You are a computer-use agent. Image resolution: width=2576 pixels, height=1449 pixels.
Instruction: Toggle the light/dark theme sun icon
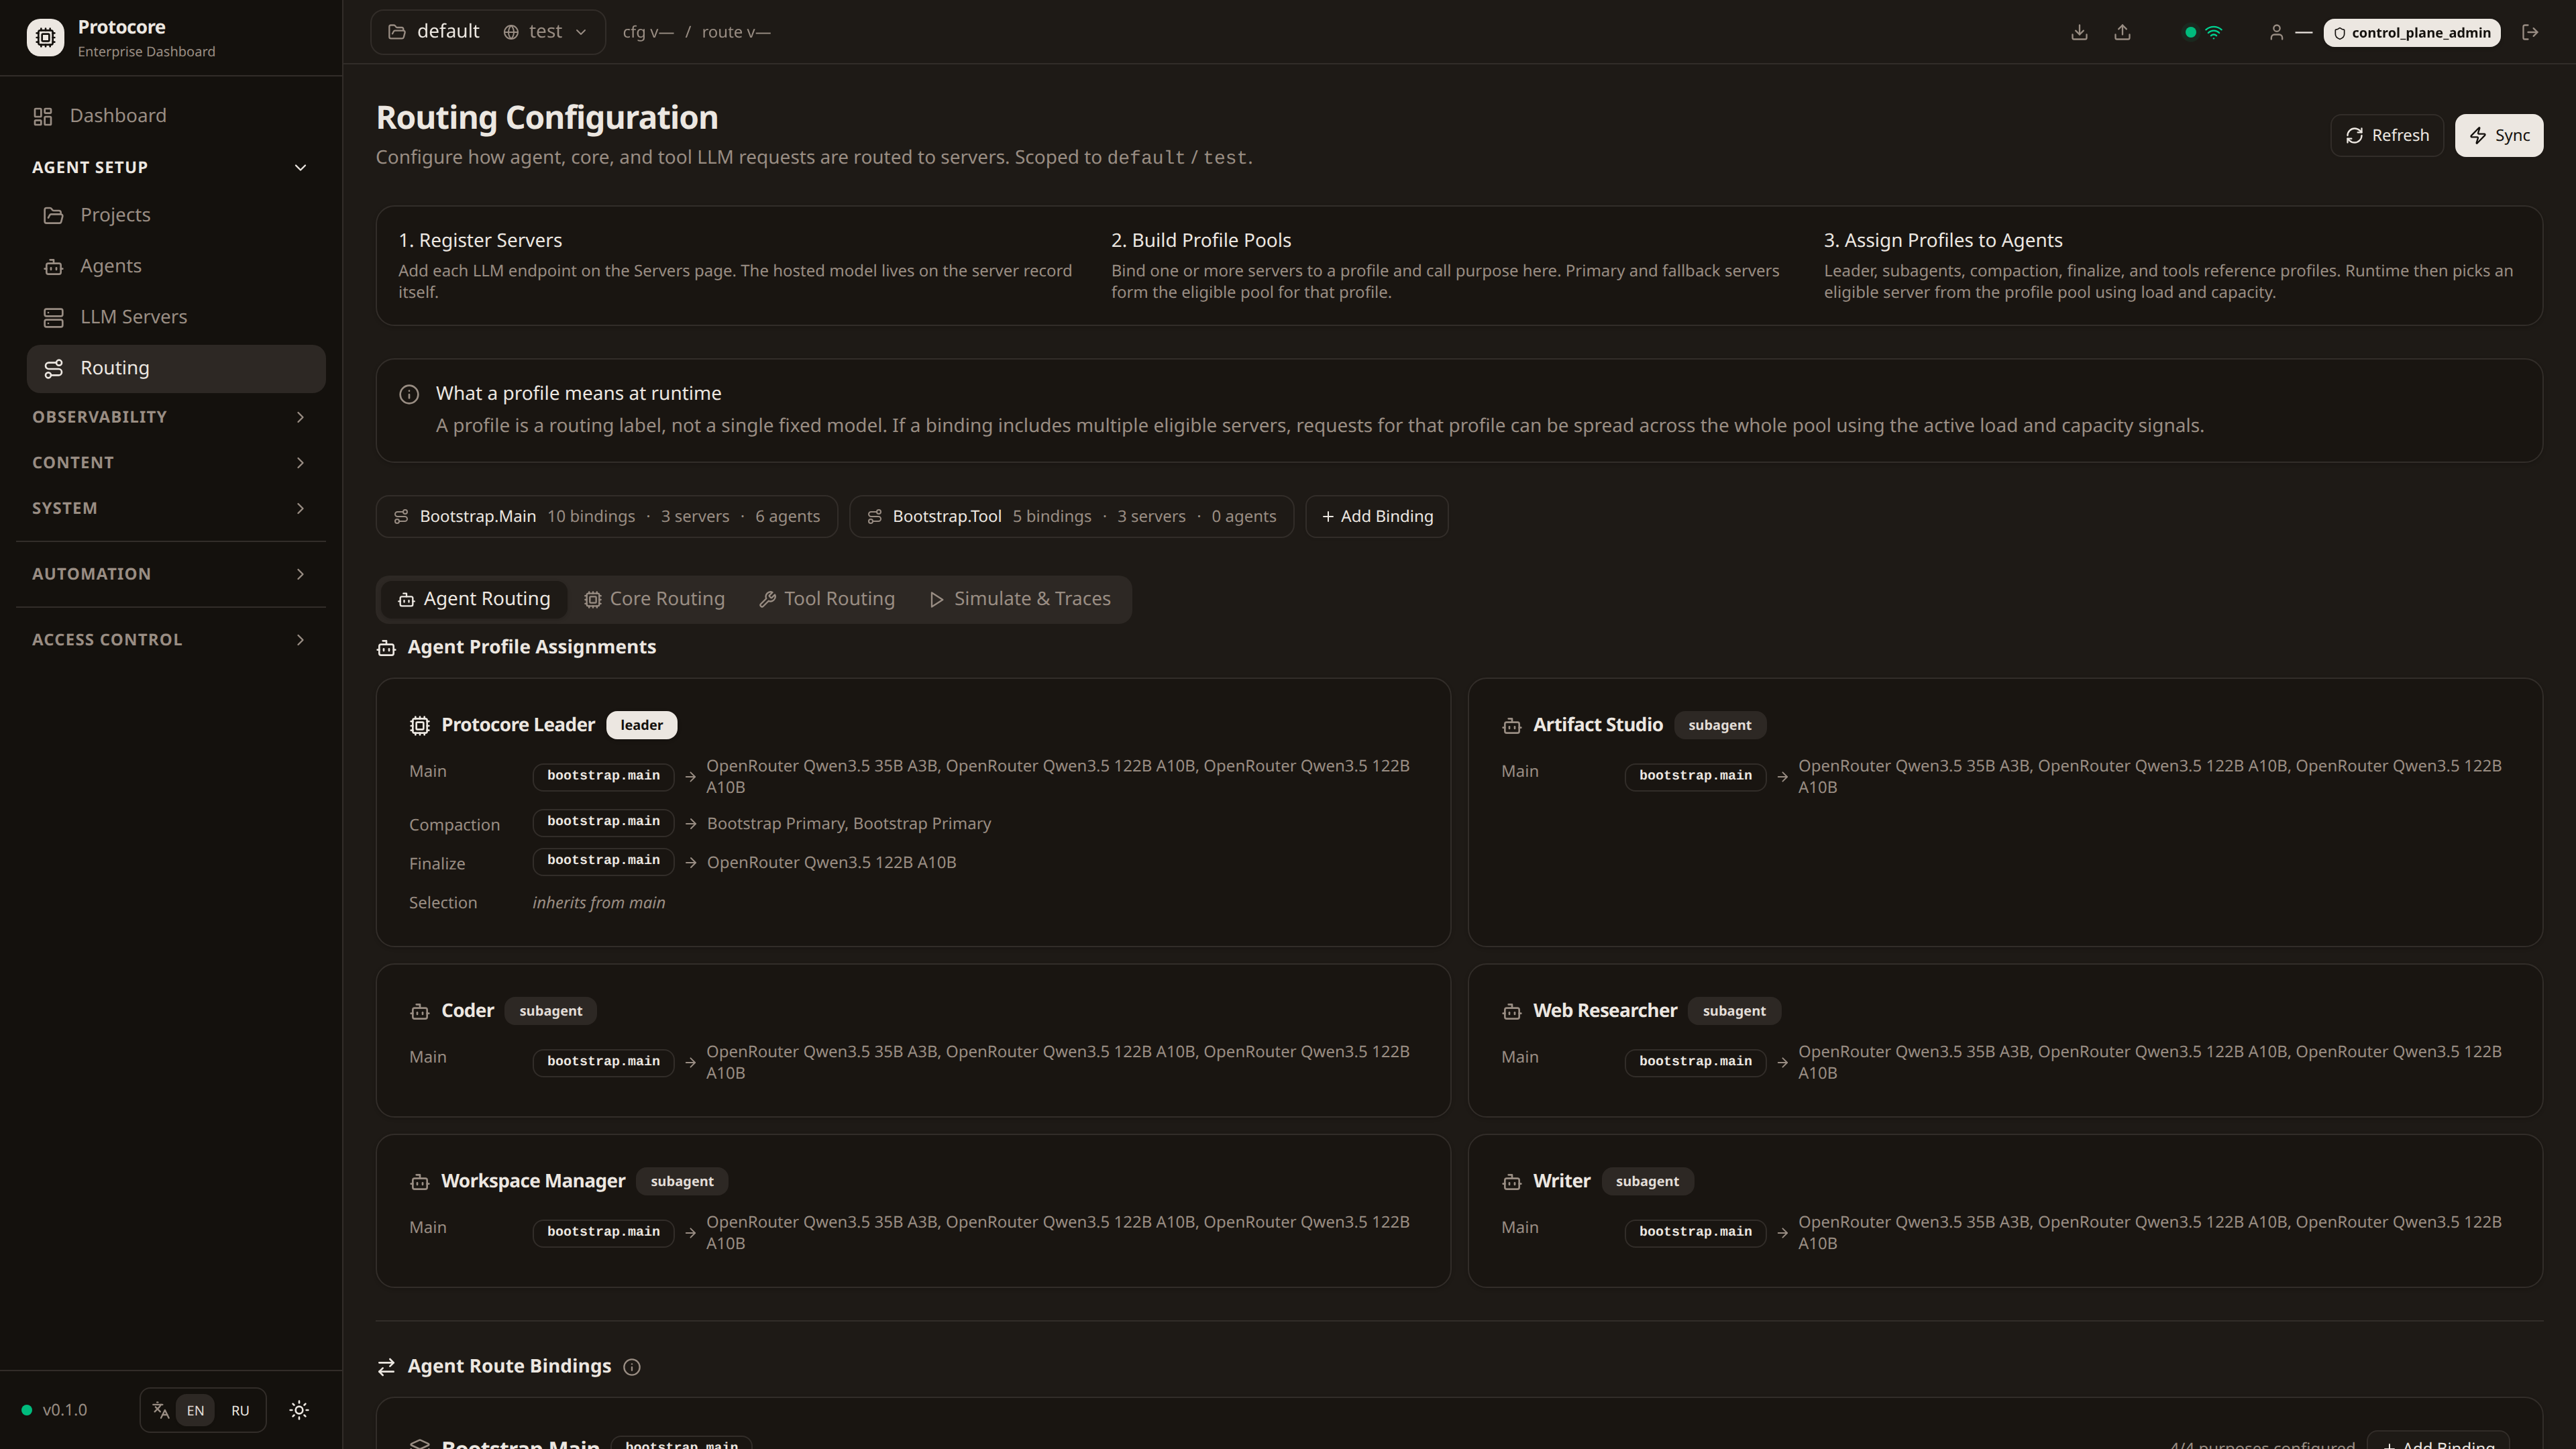pyautogui.click(x=299, y=1410)
